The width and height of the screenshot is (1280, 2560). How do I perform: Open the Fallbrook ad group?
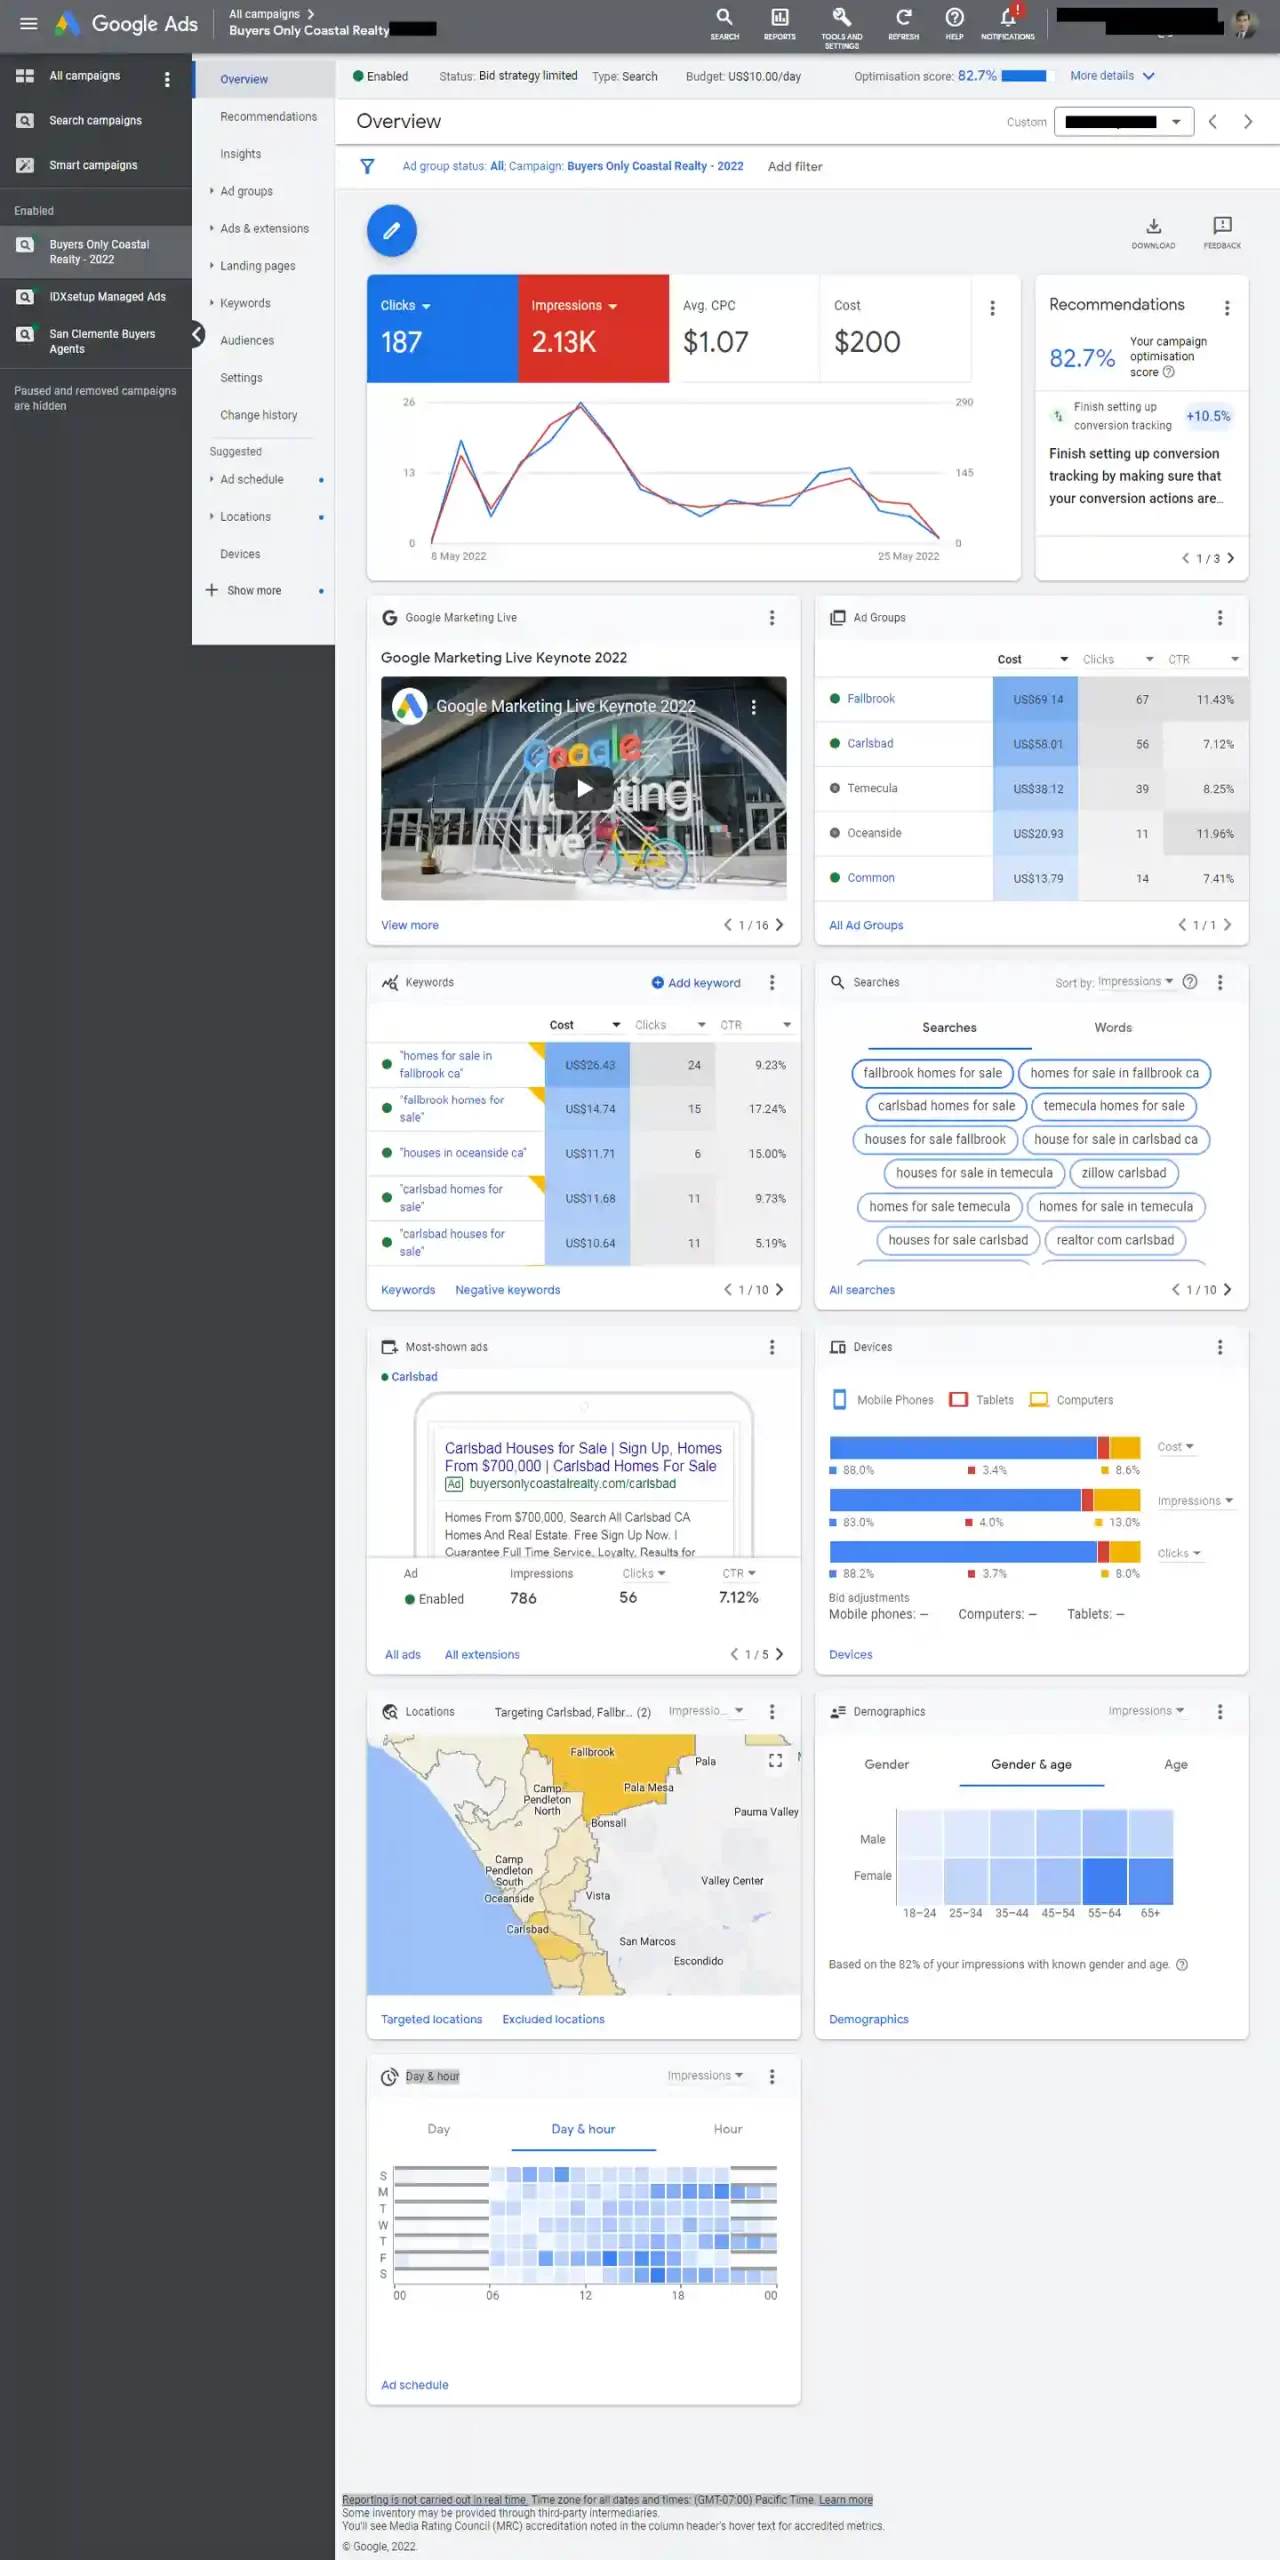pyautogui.click(x=871, y=699)
